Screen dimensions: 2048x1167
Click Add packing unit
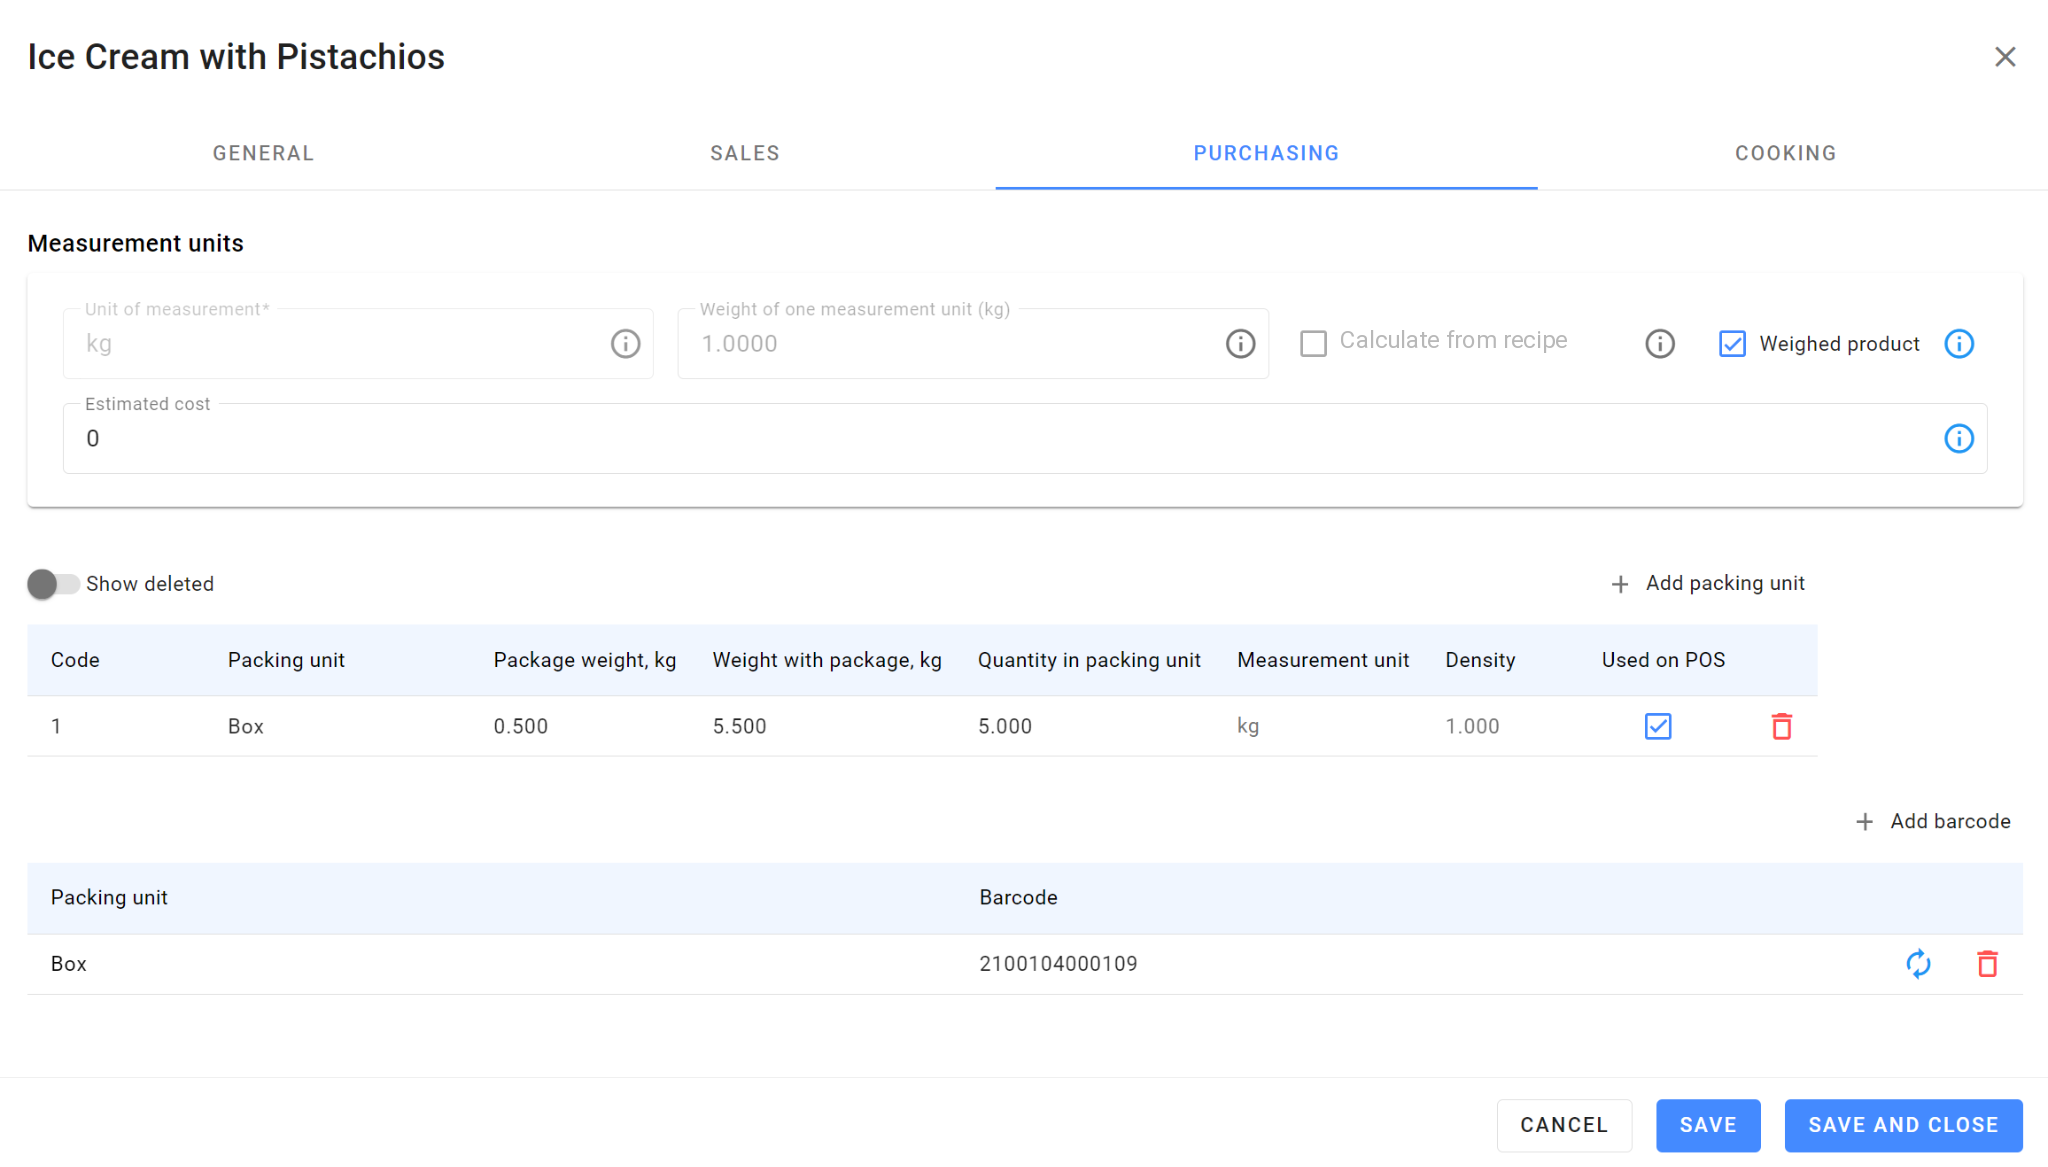click(1708, 583)
